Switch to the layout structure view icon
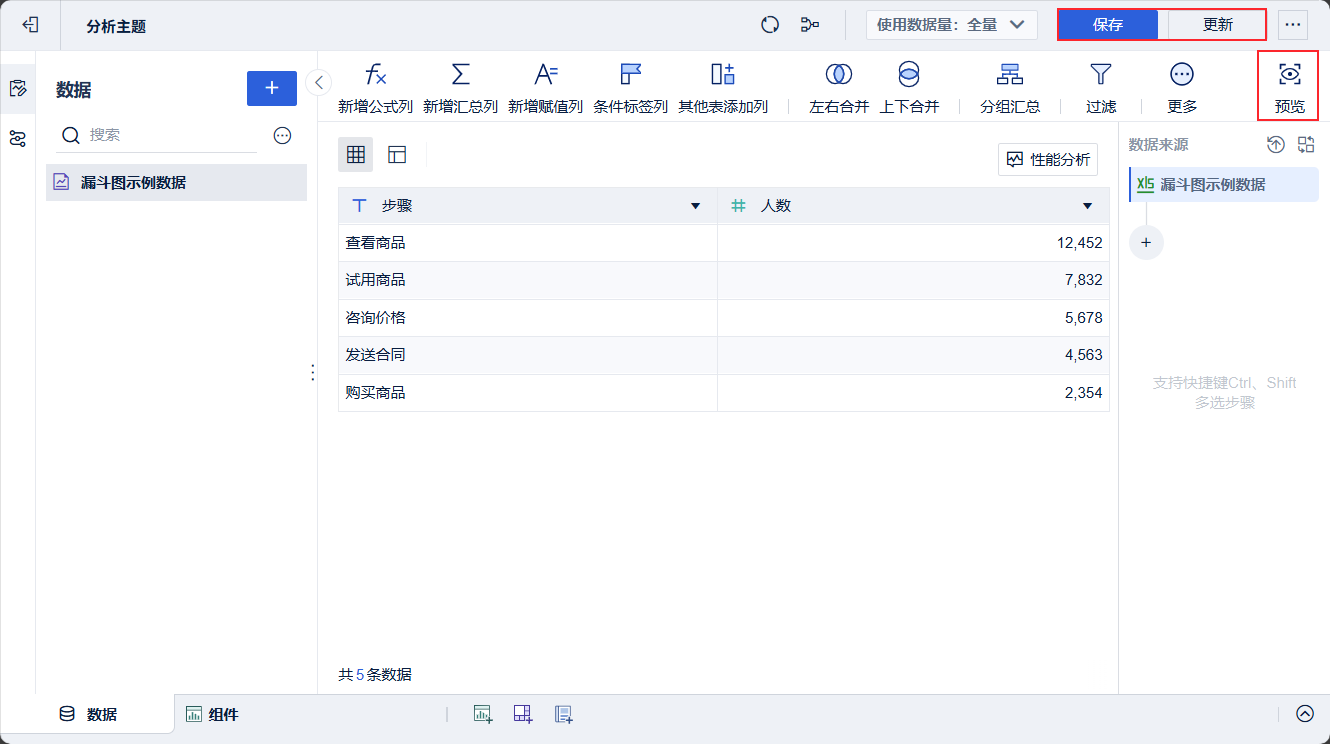Viewport: 1330px width, 744px height. [x=397, y=155]
